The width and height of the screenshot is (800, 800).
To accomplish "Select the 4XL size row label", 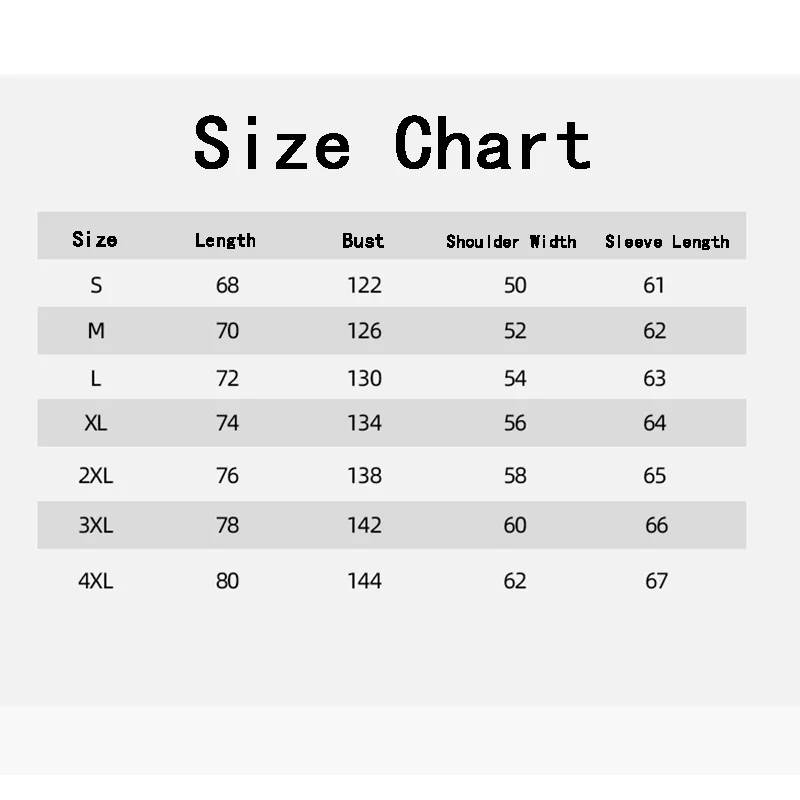I will (x=96, y=581).
